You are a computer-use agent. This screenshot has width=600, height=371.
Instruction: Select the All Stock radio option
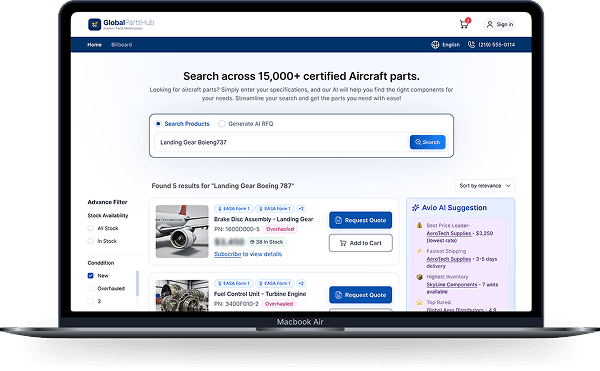pyautogui.click(x=90, y=228)
